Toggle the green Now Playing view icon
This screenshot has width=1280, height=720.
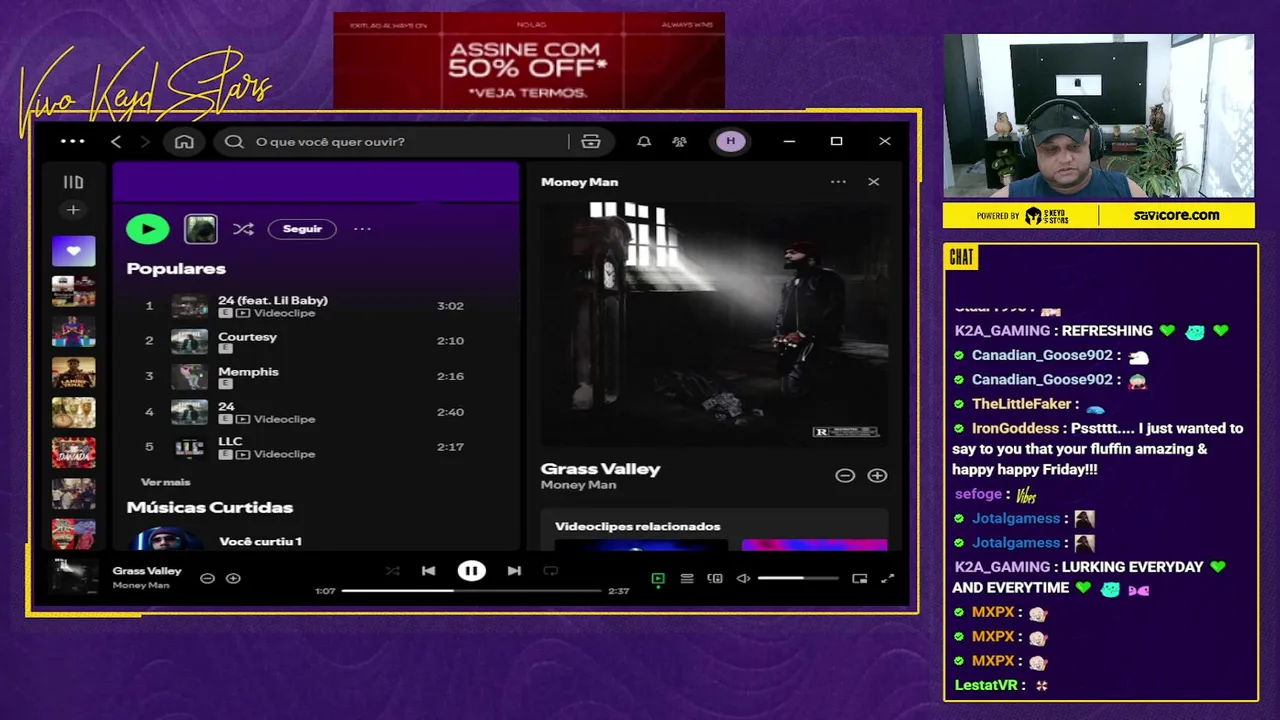point(658,578)
